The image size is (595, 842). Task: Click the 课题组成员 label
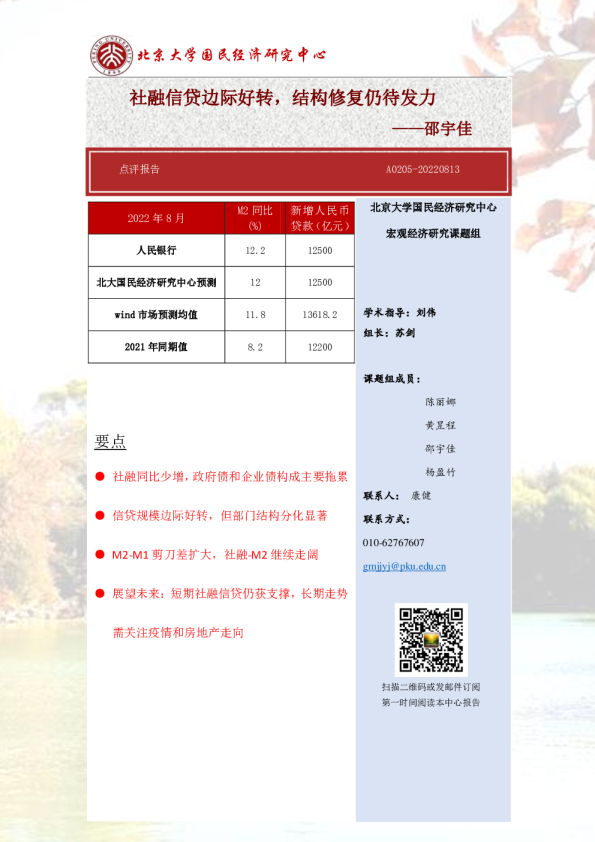[x=392, y=379]
